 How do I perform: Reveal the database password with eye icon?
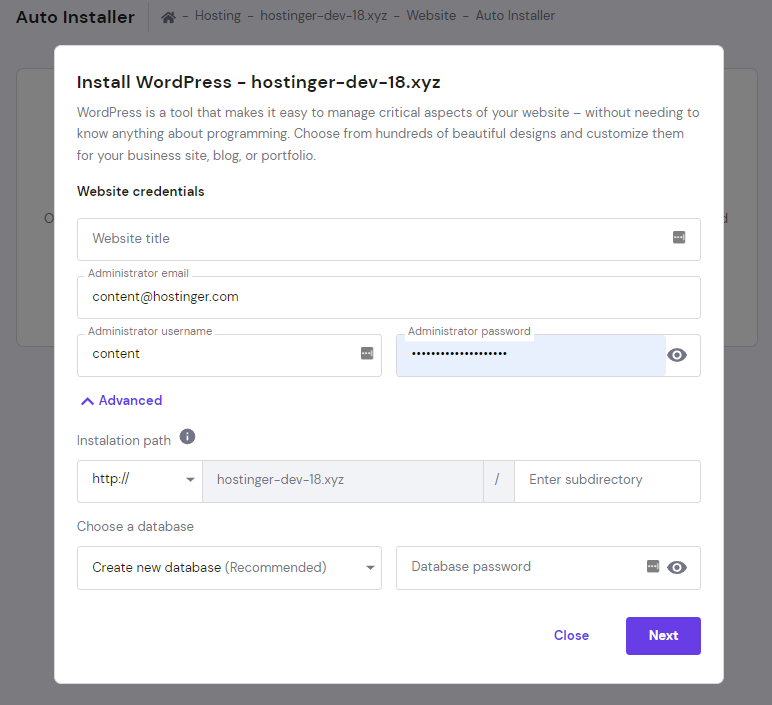(677, 567)
